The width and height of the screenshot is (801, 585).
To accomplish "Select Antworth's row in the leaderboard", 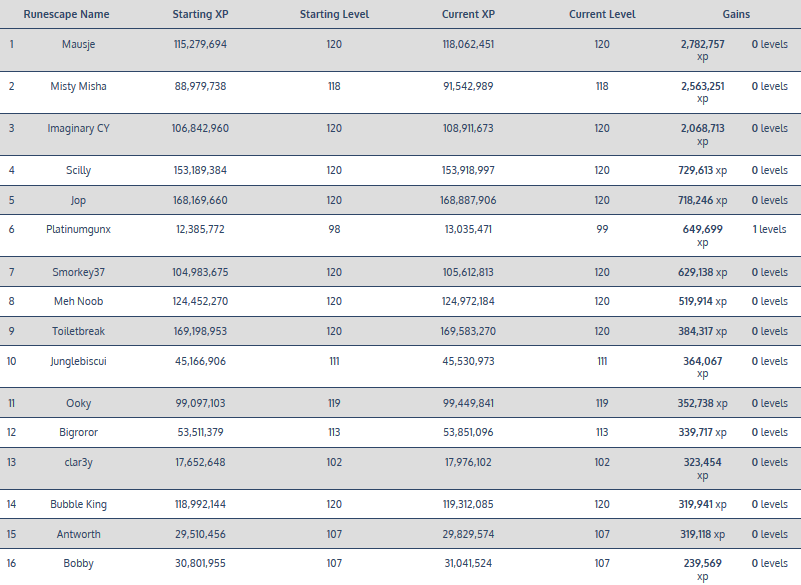I will tap(78, 535).
